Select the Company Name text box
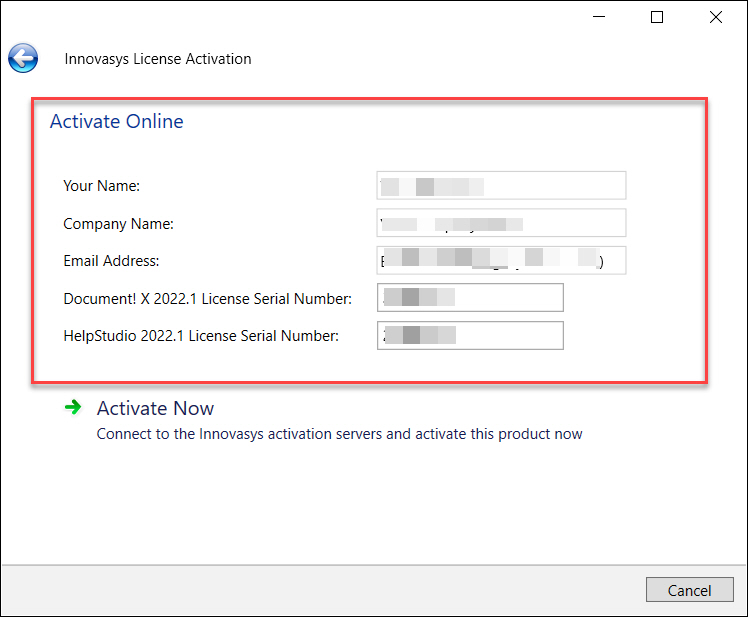This screenshot has width=748, height=617. tap(501, 223)
